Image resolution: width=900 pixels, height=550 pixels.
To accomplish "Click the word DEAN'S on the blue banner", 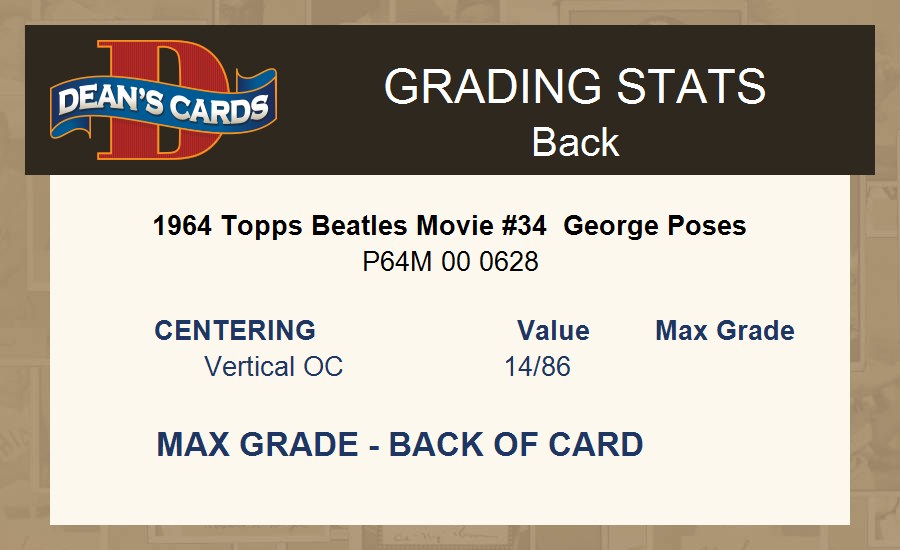I will point(103,103).
